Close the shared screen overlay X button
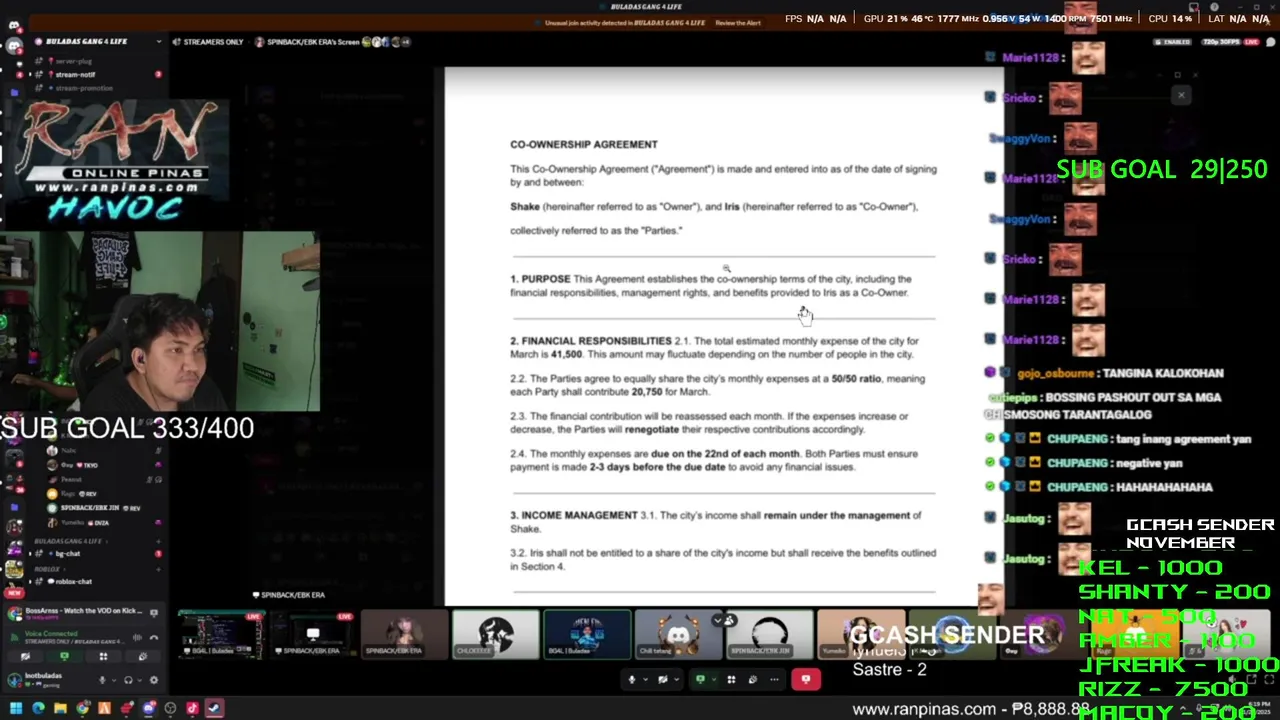Image resolution: width=1280 pixels, height=720 pixels. (x=1181, y=96)
